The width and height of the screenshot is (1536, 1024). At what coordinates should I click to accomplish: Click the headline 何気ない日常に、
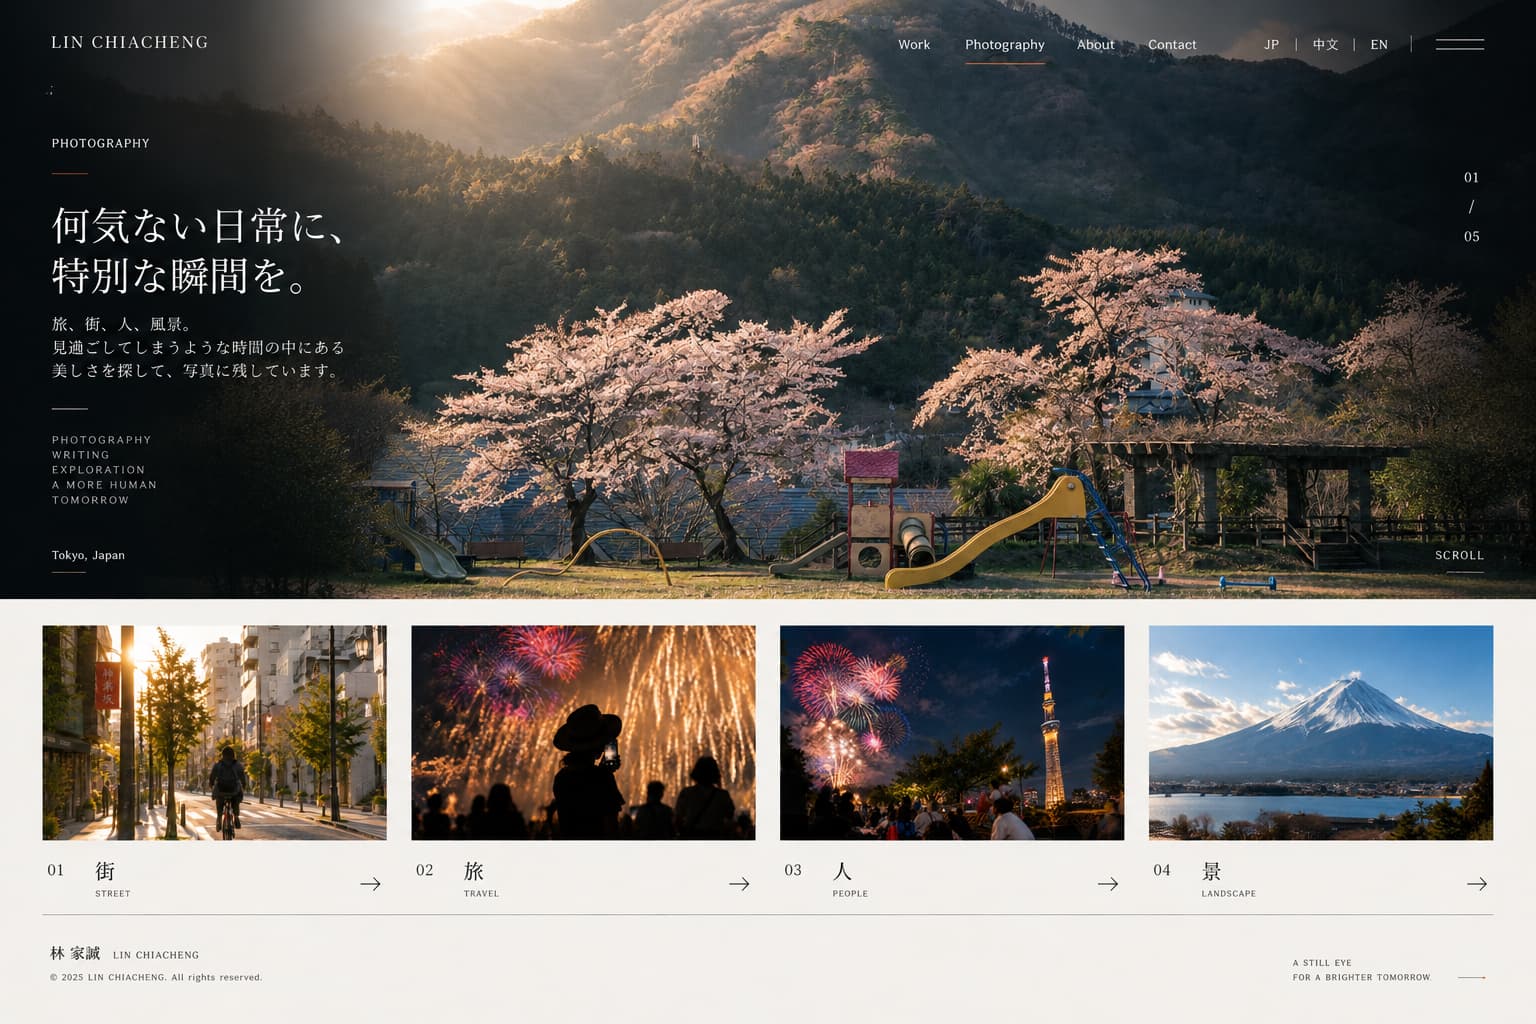(x=198, y=226)
